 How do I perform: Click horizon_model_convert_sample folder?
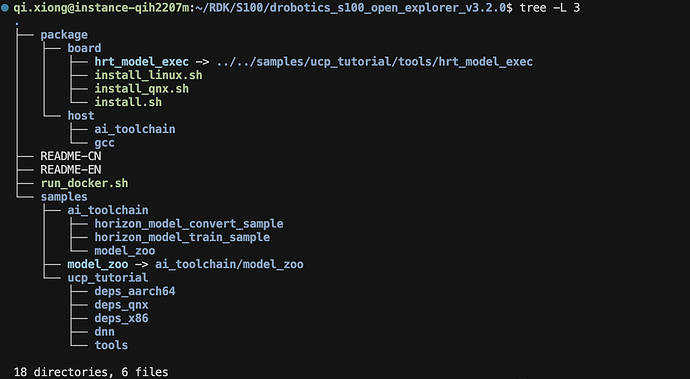(189, 224)
